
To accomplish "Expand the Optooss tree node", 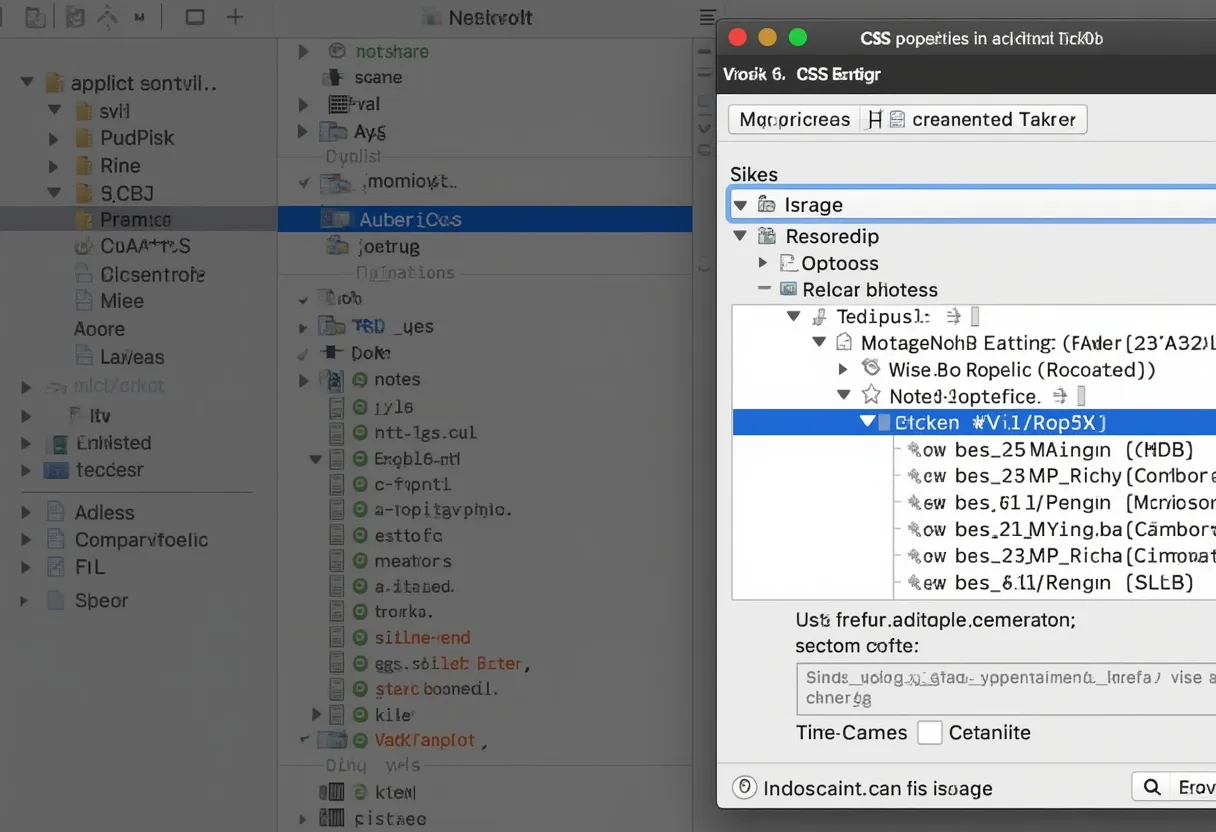I will click(x=763, y=263).
